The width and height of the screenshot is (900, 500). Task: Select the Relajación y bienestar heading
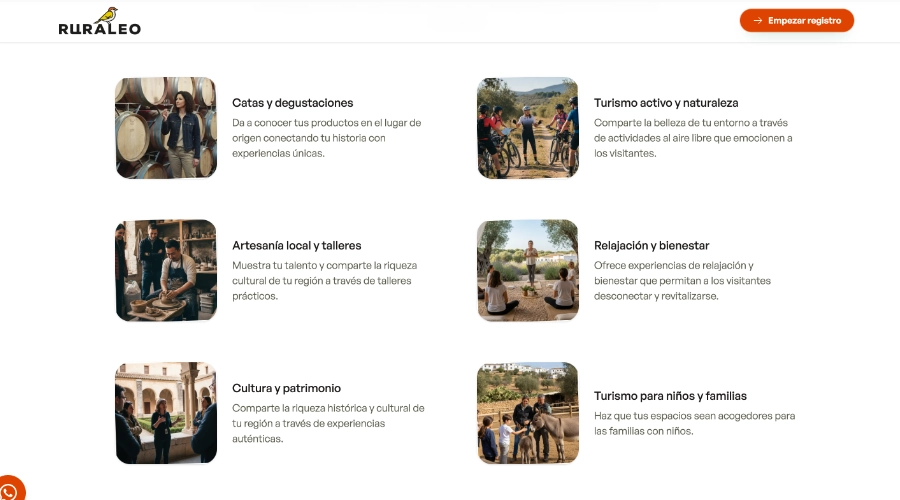click(651, 246)
